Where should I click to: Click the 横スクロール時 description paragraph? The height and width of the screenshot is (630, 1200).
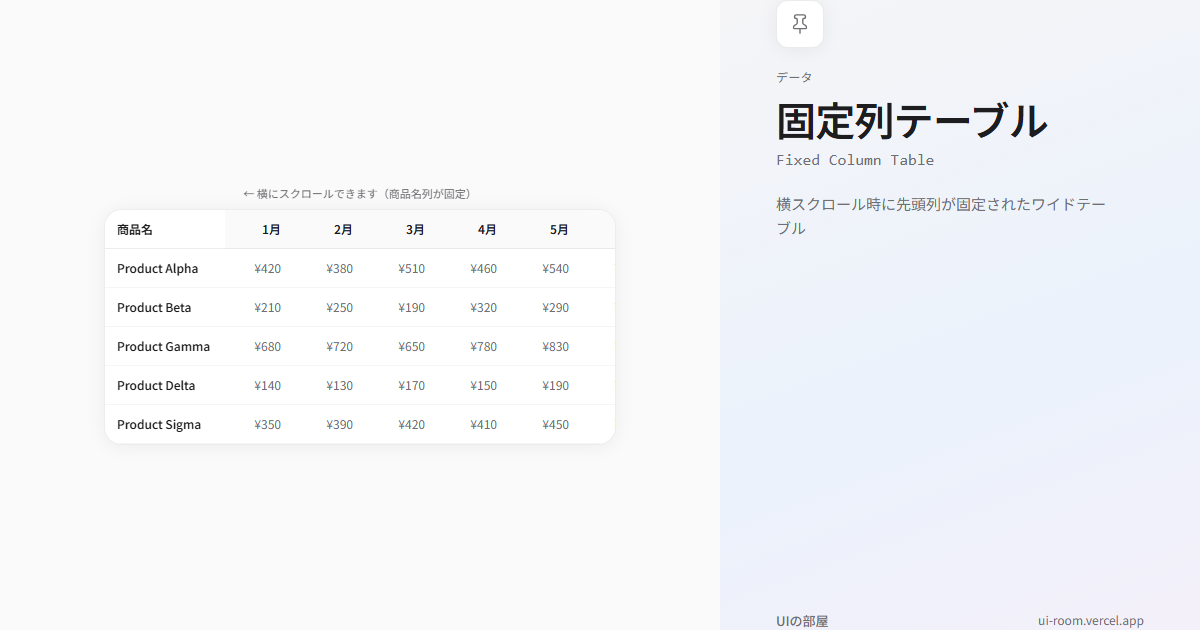pyautogui.click(x=941, y=216)
